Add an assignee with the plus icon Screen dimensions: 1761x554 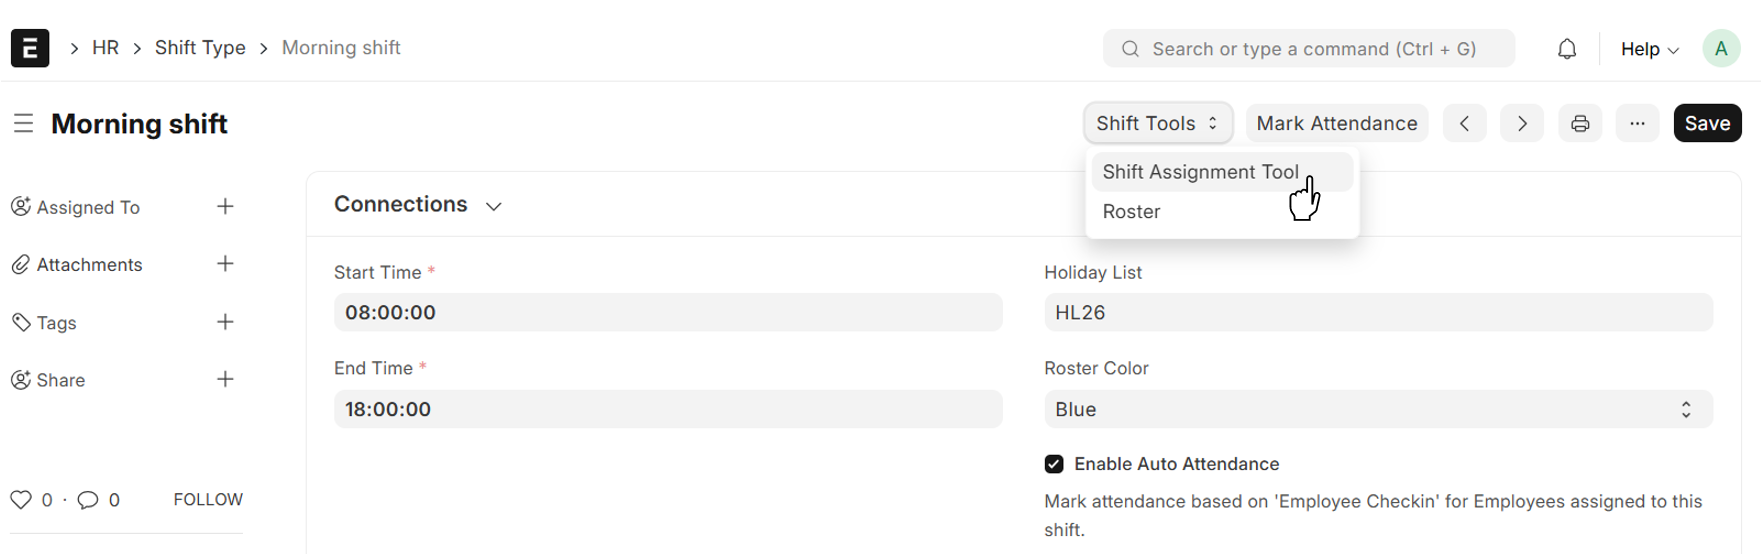pos(225,207)
